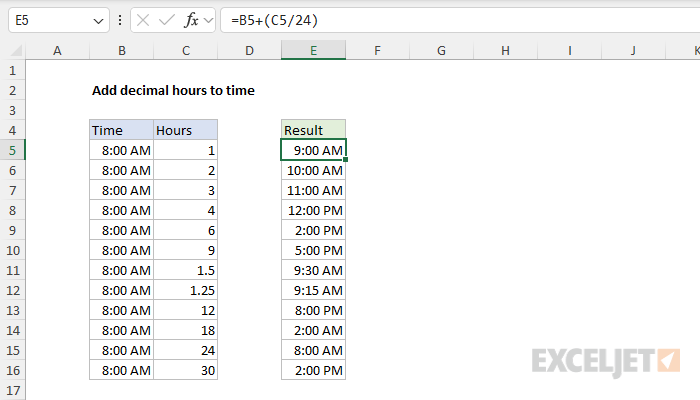Select the result cell 8:00 PM
The width and height of the screenshot is (700, 400).
(x=313, y=310)
